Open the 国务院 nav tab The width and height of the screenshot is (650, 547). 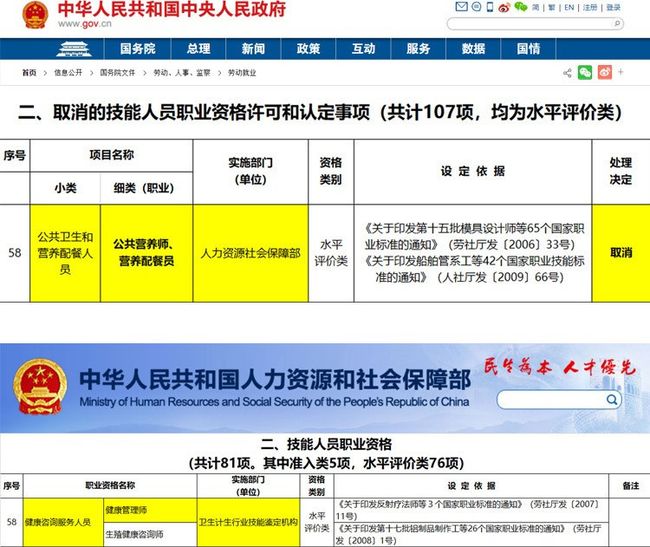(138, 49)
